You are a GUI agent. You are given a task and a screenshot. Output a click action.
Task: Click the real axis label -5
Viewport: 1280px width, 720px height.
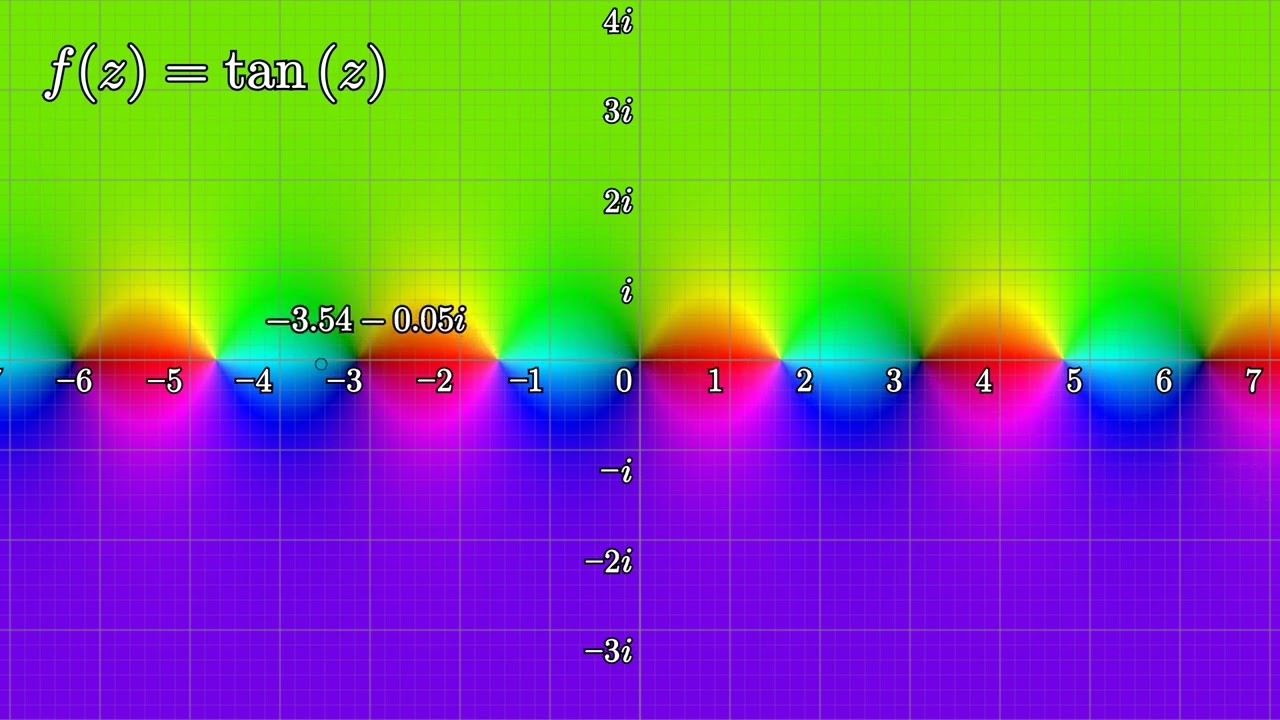coord(165,381)
